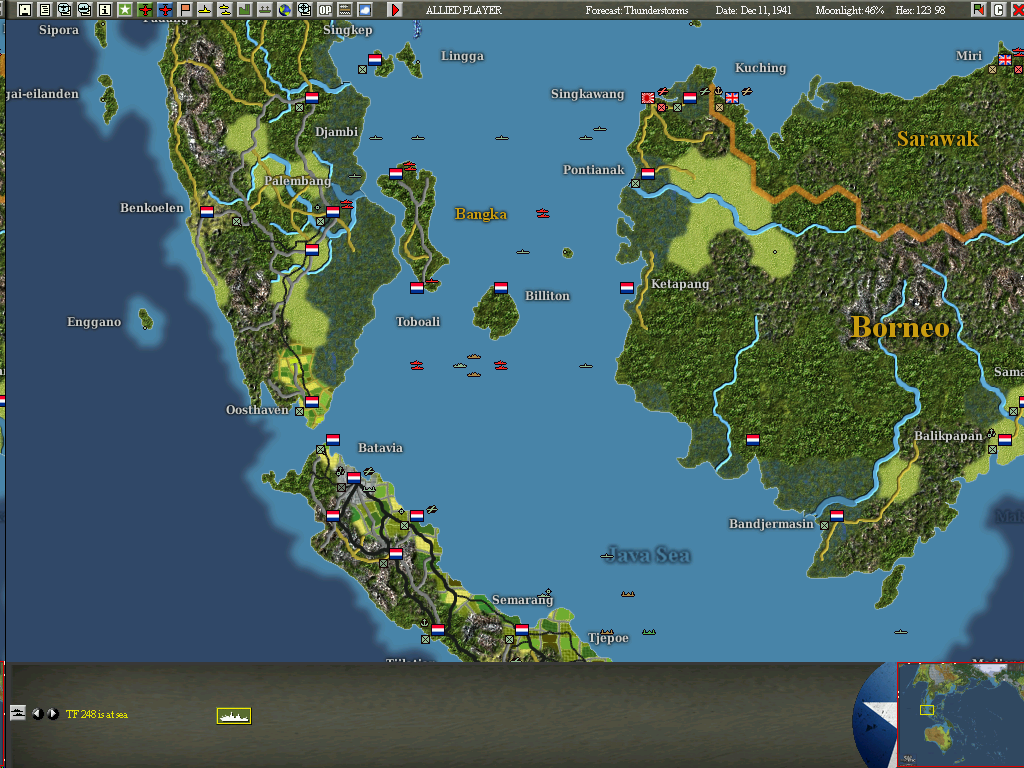Screen dimensions: 1024x768
Task: Select the British flag at Miri
Action: pyautogui.click(x=1005, y=60)
